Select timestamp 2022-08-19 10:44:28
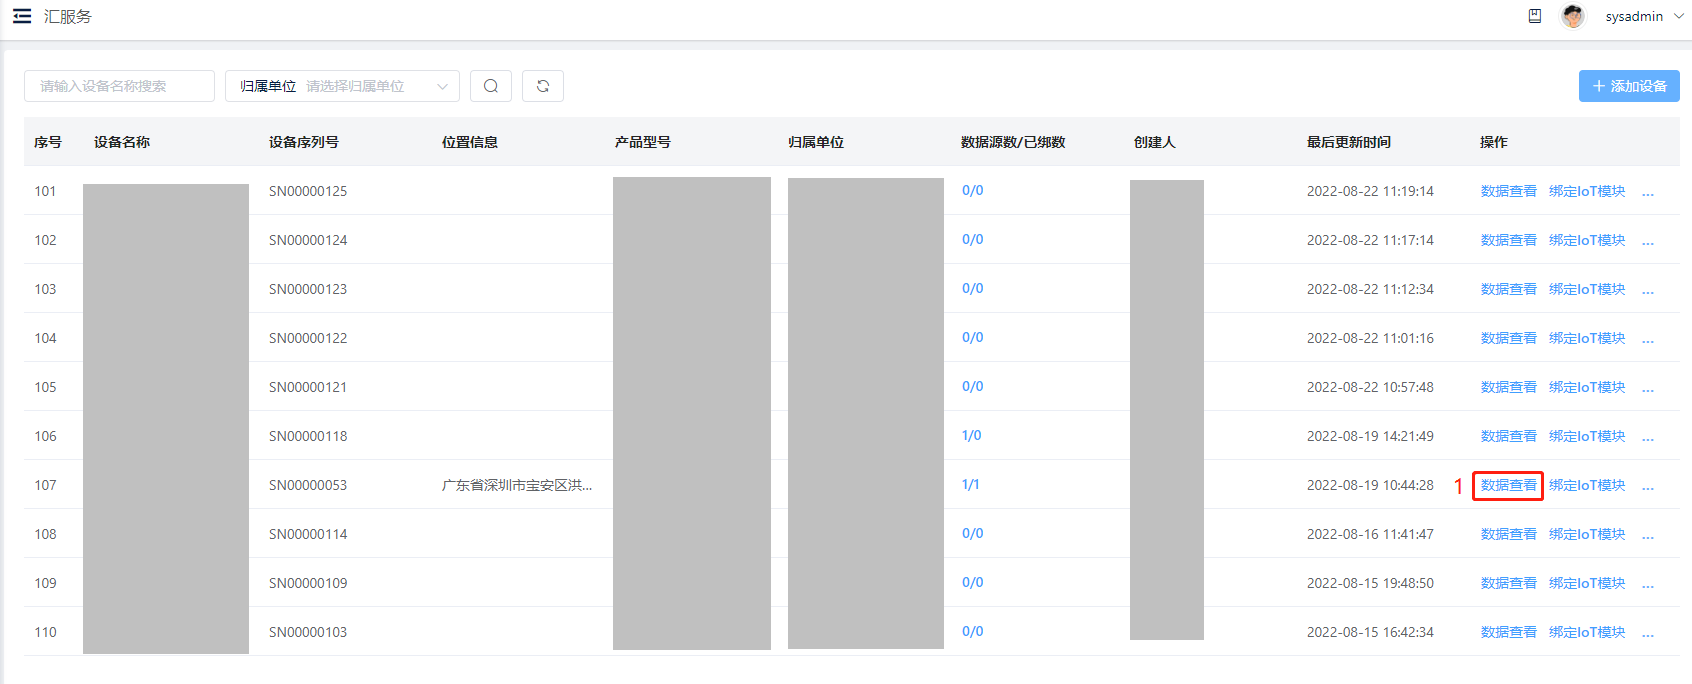 pyautogui.click(x=1370, y=485)
